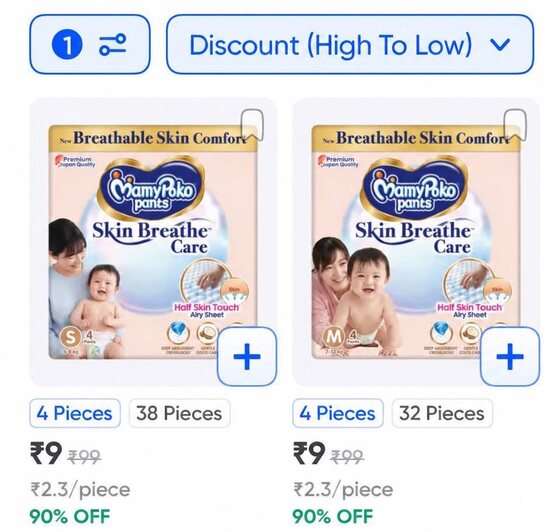Viewport: 545px width, 532px height.
Task: Tap 90% OFF label under the M pack
Action: click(333, 516)
